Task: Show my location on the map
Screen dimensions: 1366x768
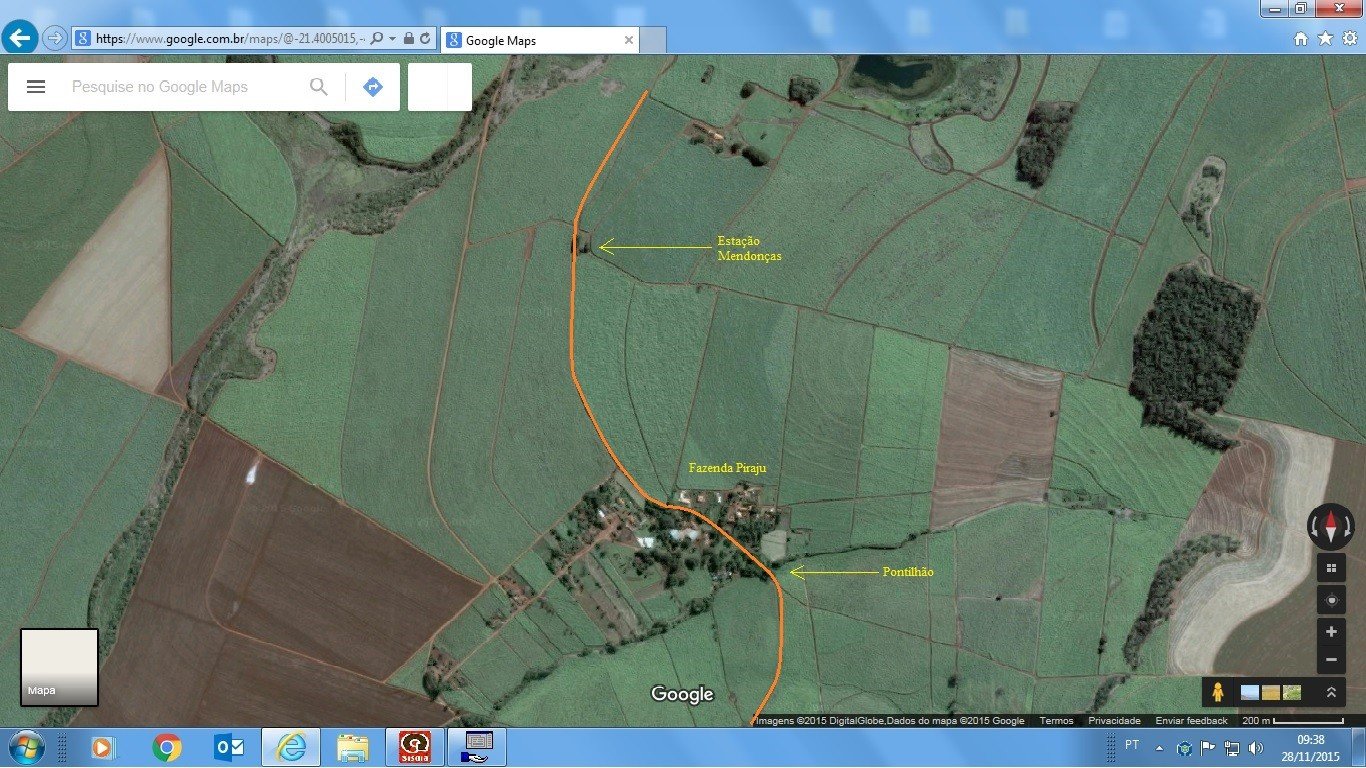Action: [x=1330, y=600]
